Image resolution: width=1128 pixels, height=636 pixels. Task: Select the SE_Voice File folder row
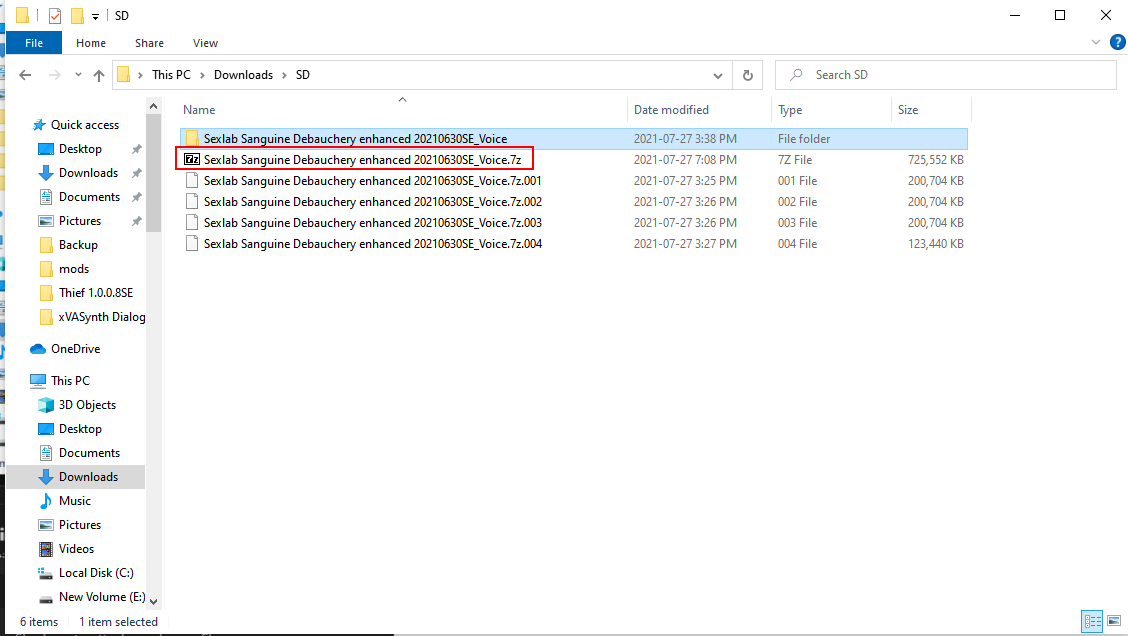click(x=573, y=139)
